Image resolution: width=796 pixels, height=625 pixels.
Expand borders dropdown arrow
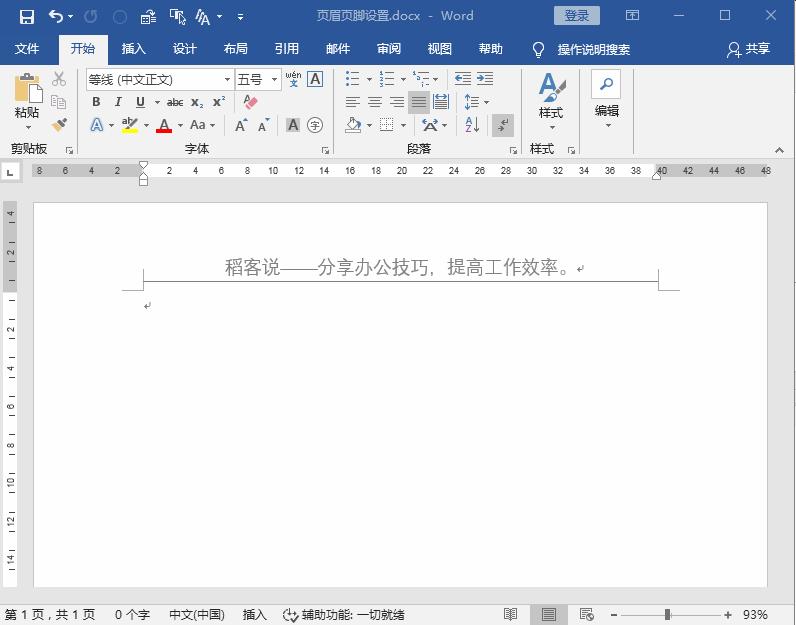(x=403, y=125)
